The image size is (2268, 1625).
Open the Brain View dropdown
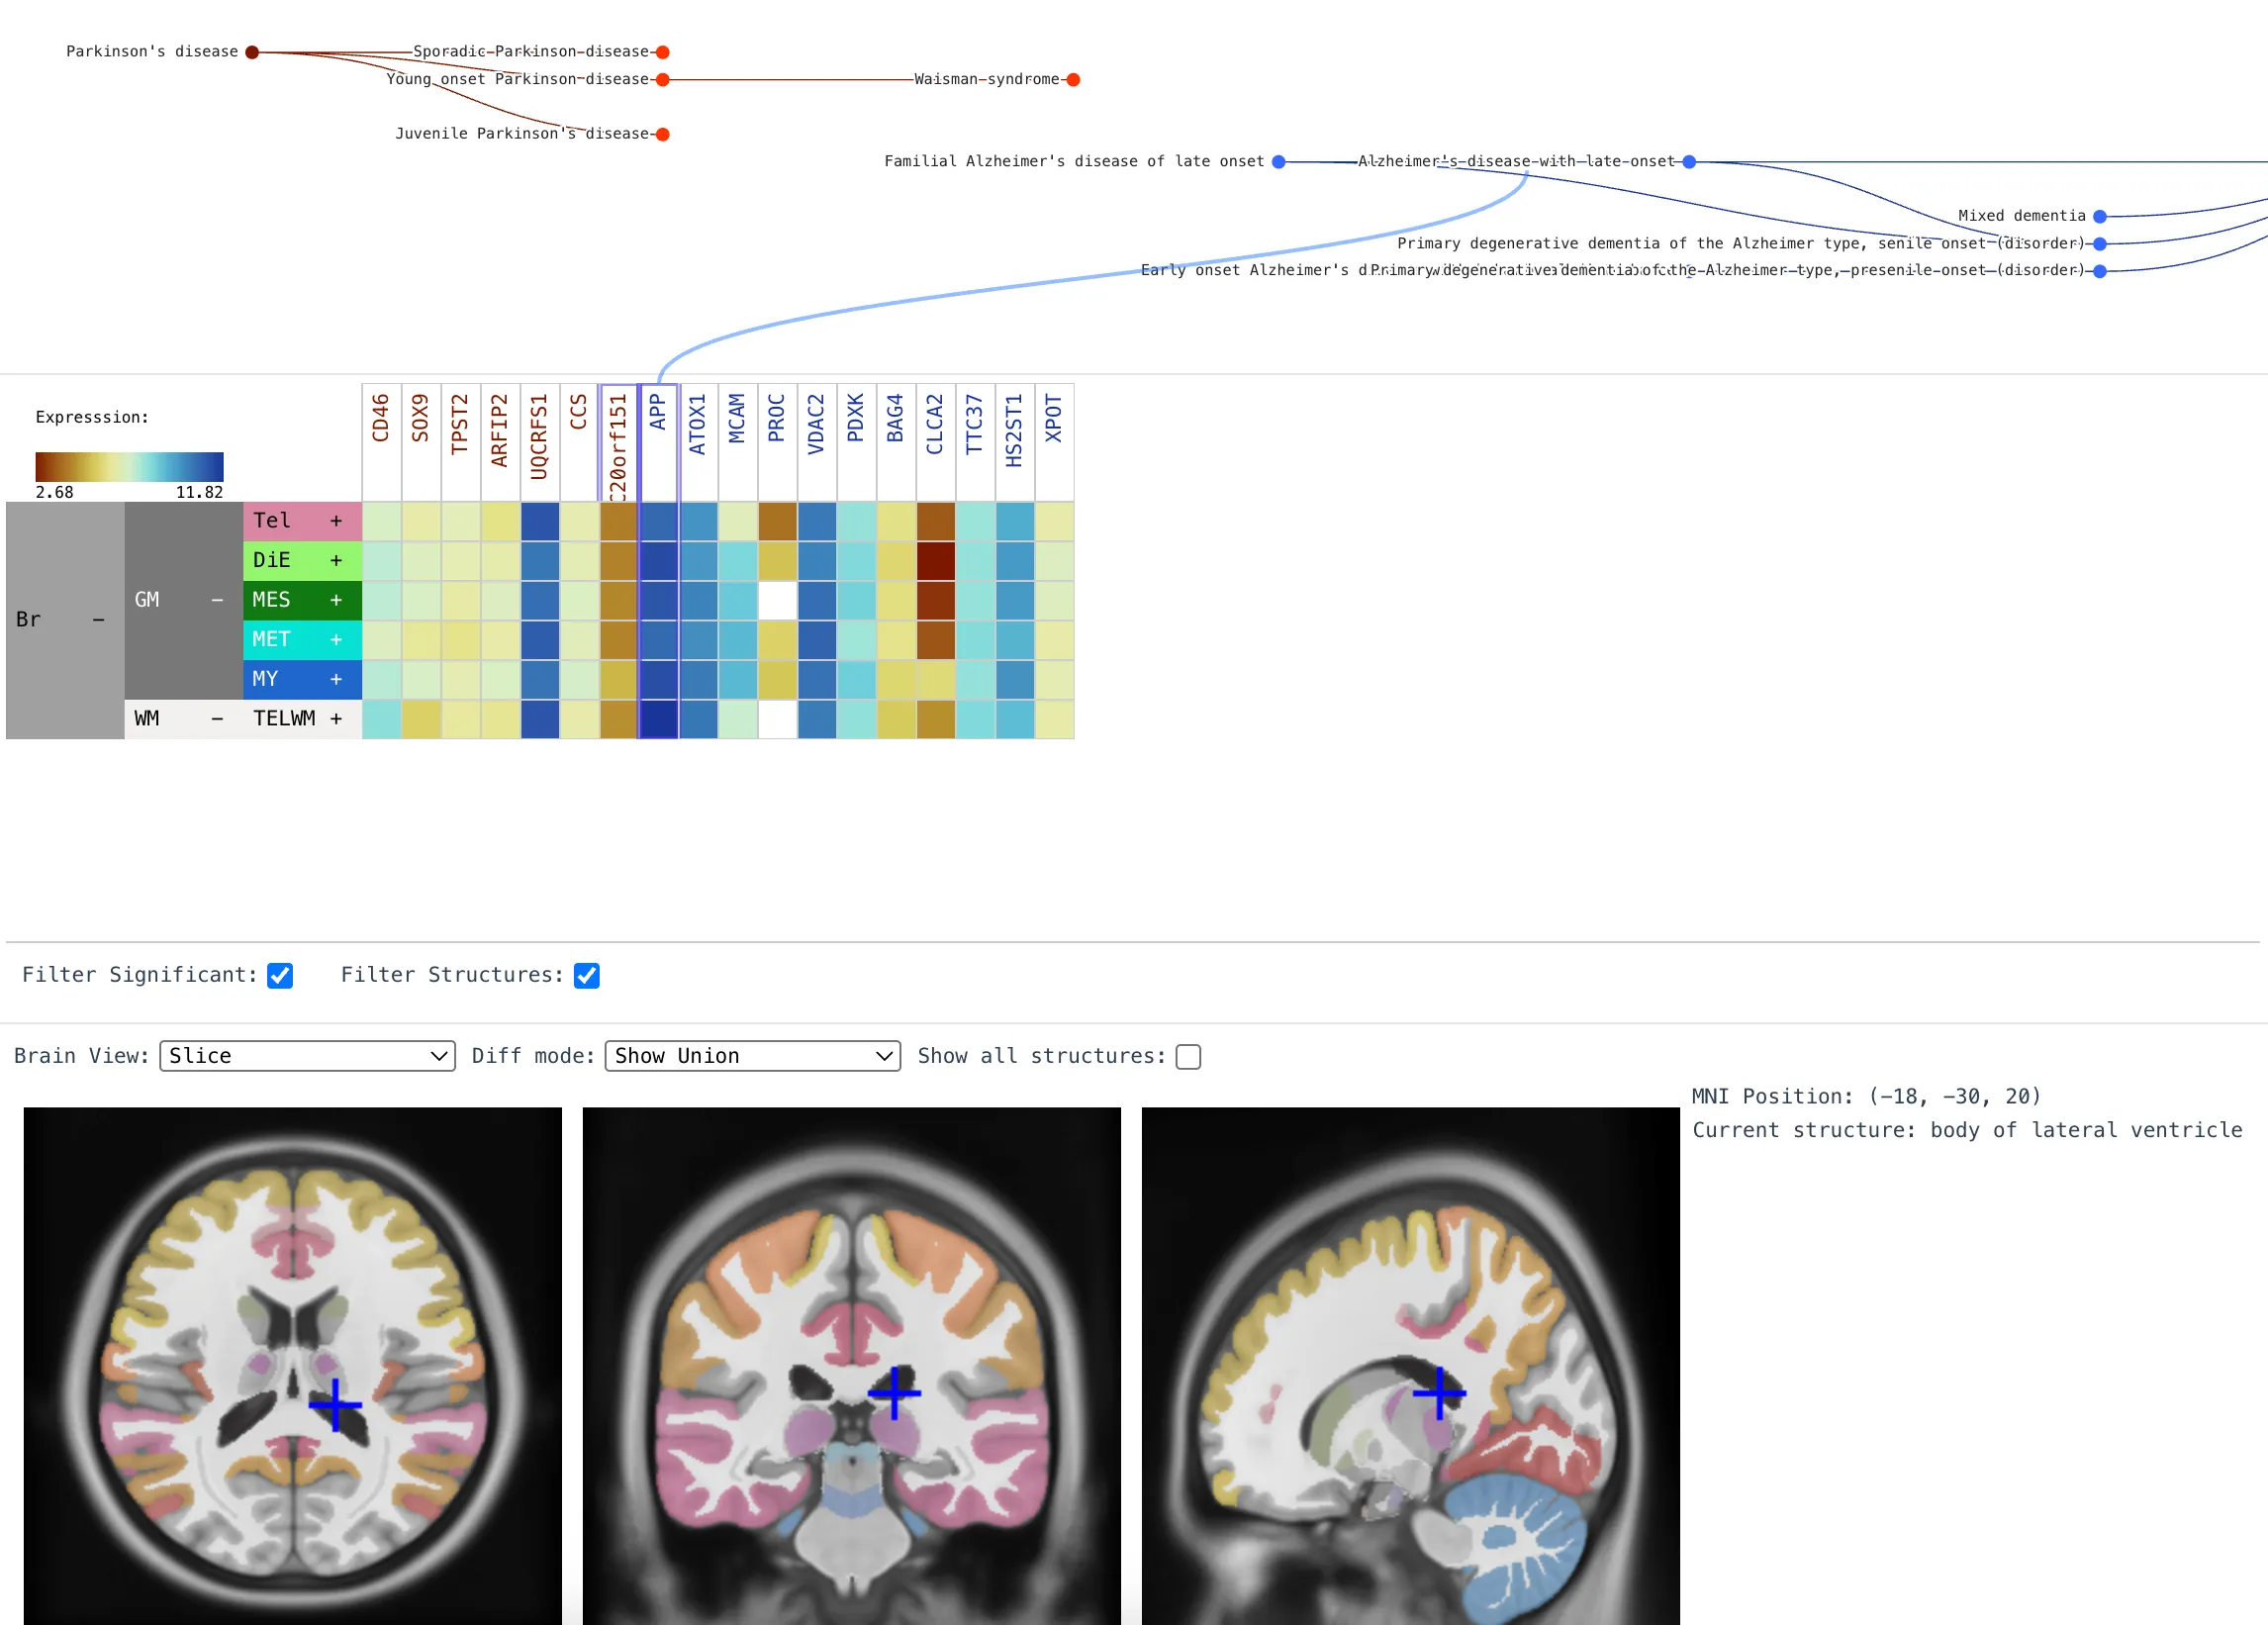point(307,1056)
